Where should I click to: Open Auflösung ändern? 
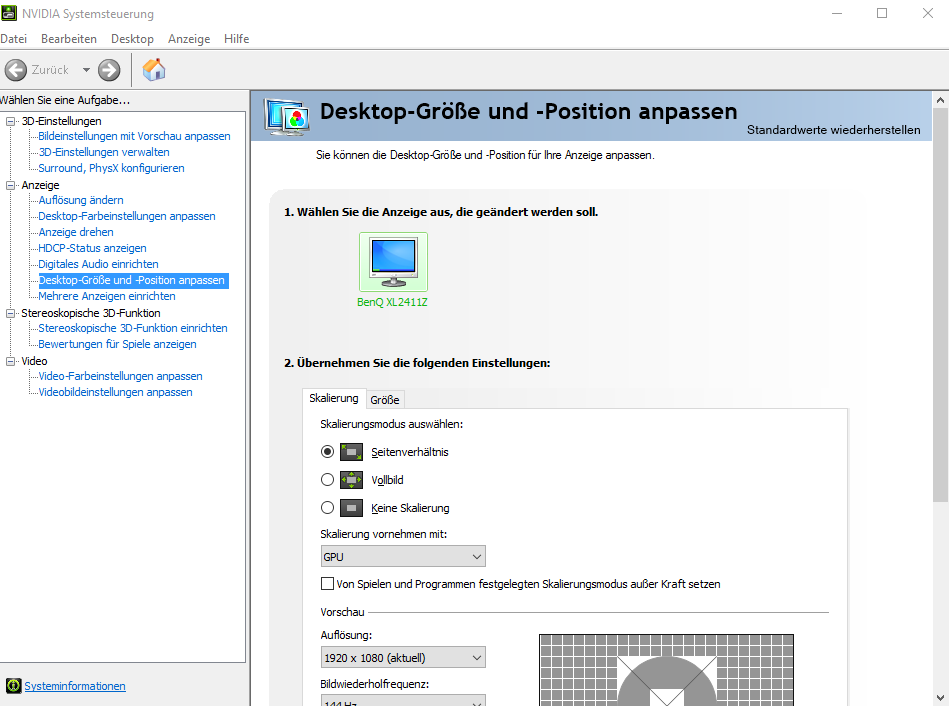pyautogui.click(x=81, y=200)
